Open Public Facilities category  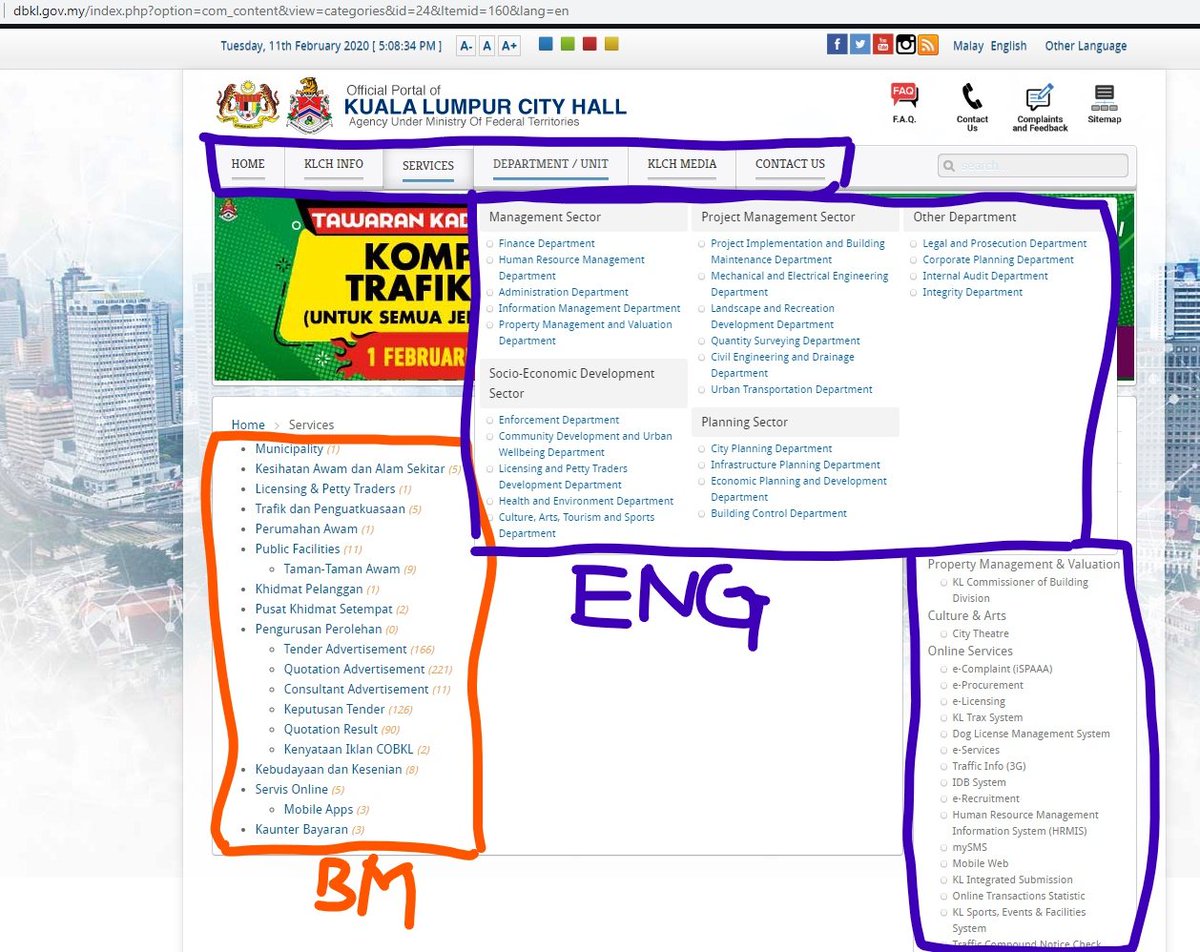[297, 550]
